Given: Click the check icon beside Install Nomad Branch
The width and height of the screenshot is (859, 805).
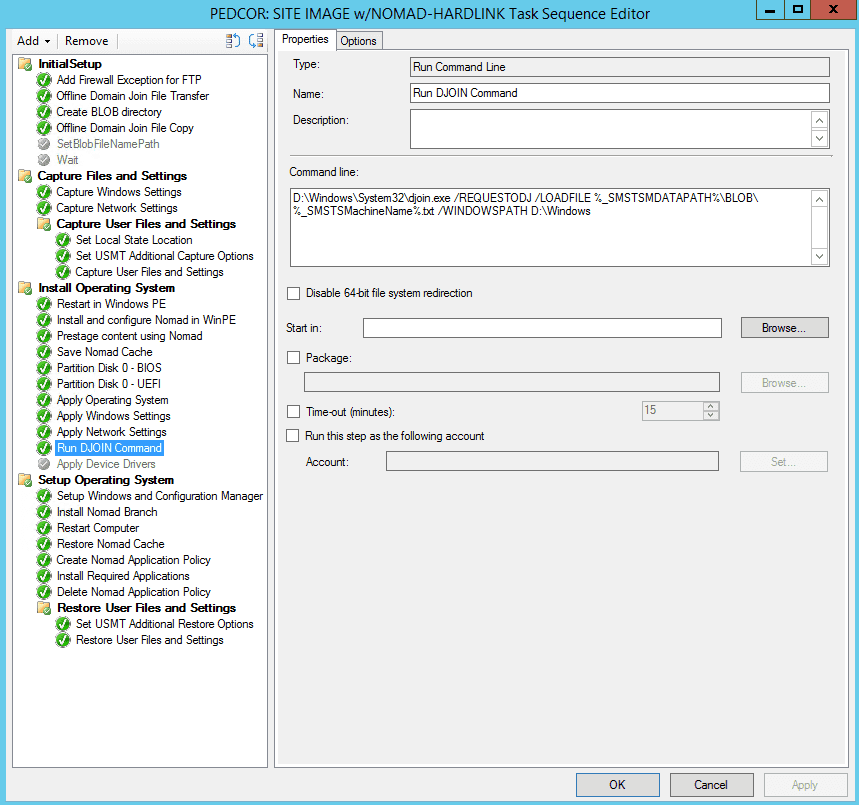Looking at the screenshot, I should click(x=44, y=512).
